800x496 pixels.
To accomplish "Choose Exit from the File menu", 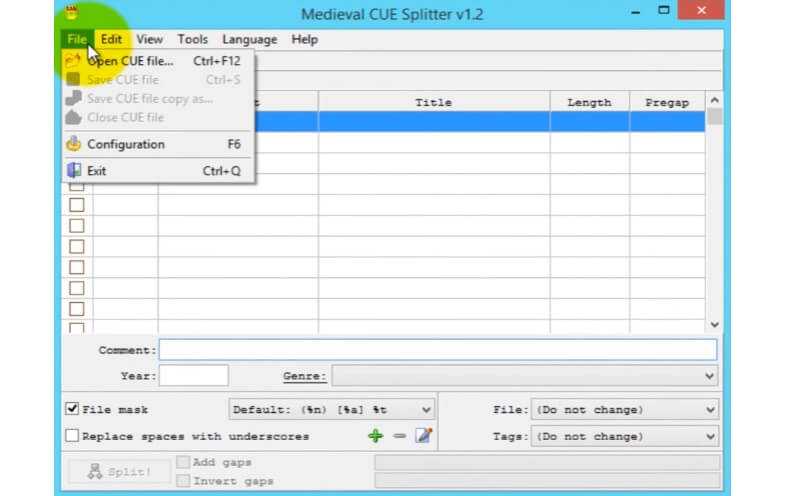I will click(x=158, y=171).
